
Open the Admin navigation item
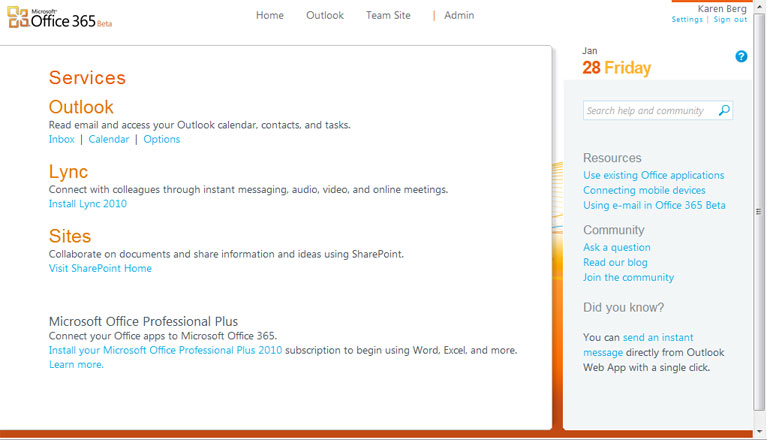coord(459,16)
